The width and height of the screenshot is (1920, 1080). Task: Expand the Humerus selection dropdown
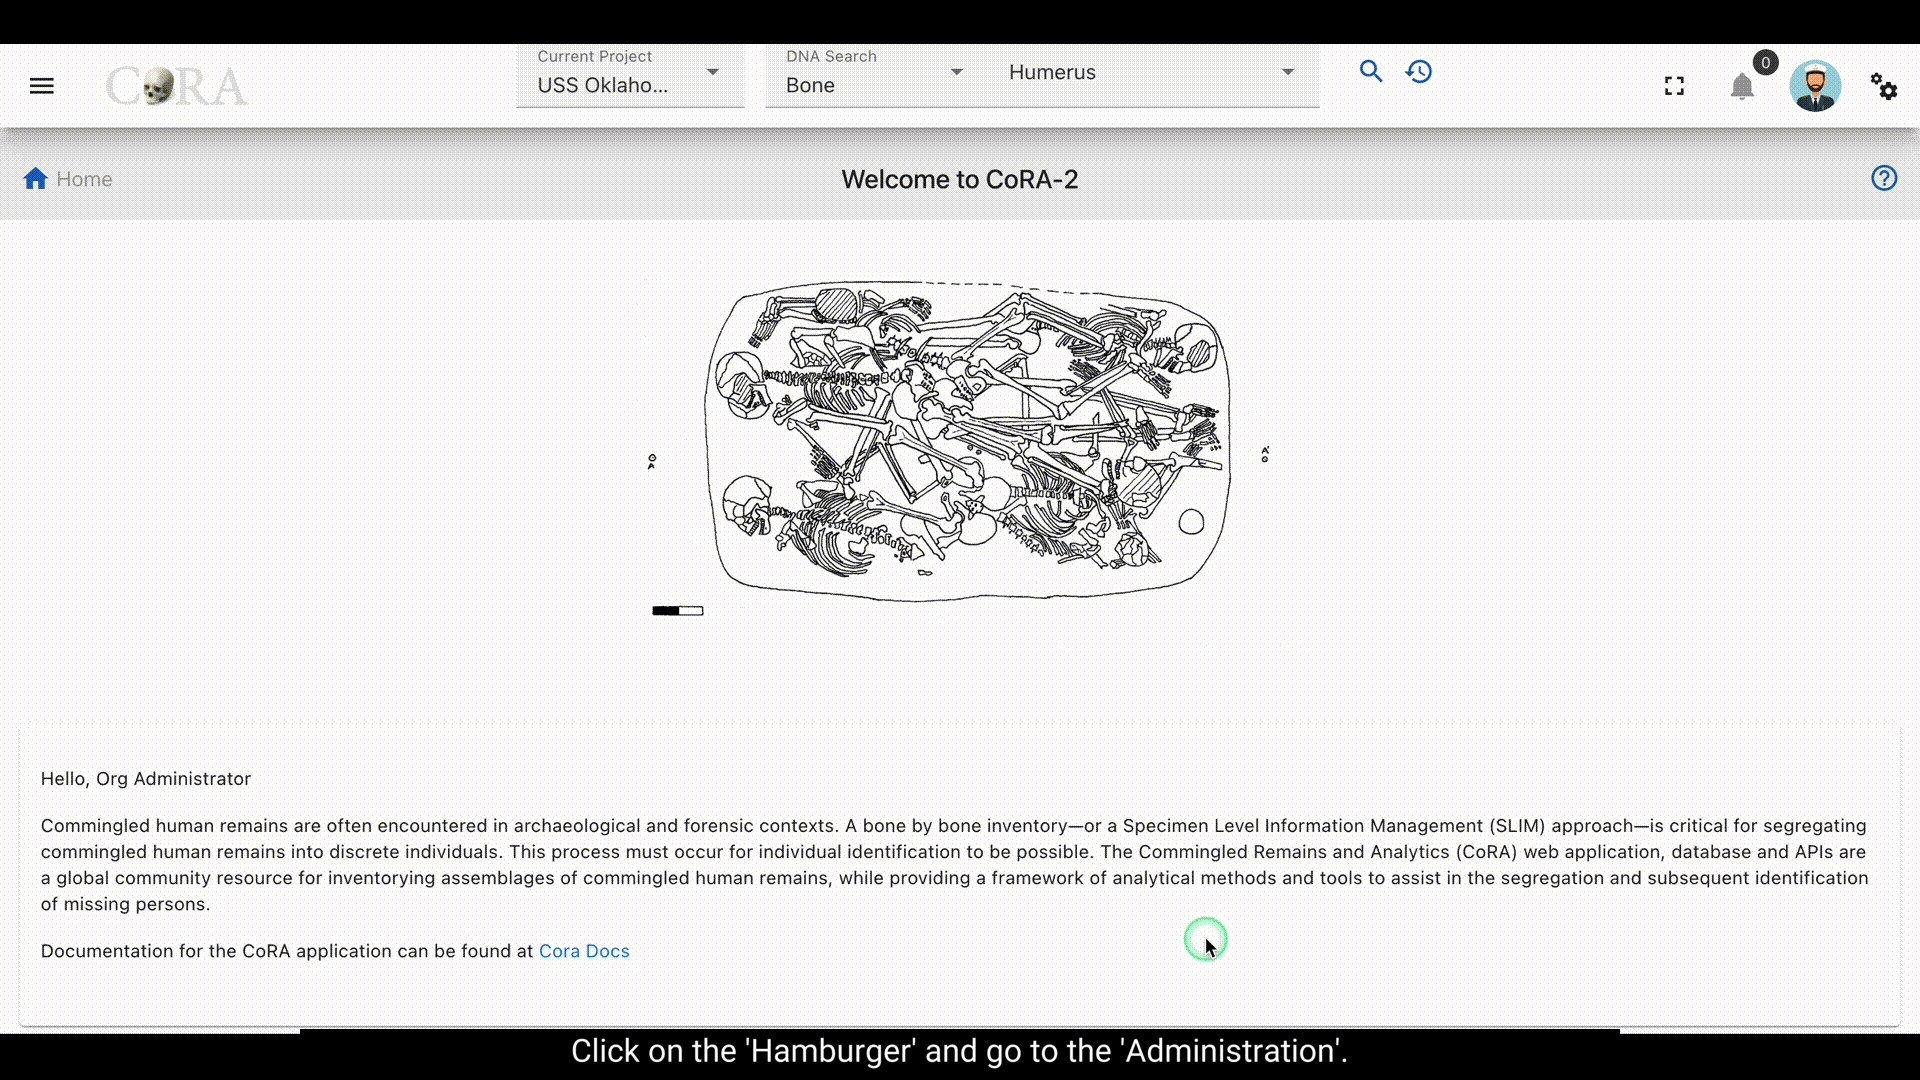tap(1152, 73)
